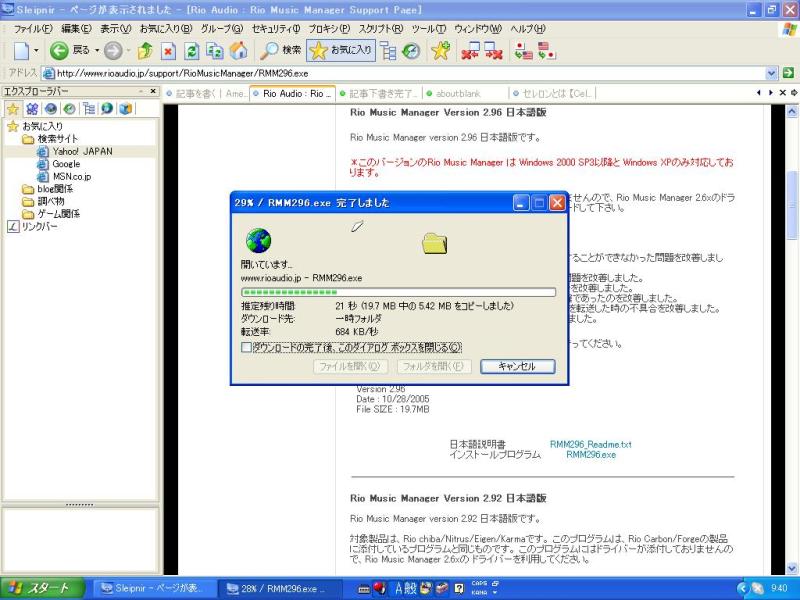800x600 pixels.
Task: Close the エクスプローラバー panel
Action: click(153, 91)
